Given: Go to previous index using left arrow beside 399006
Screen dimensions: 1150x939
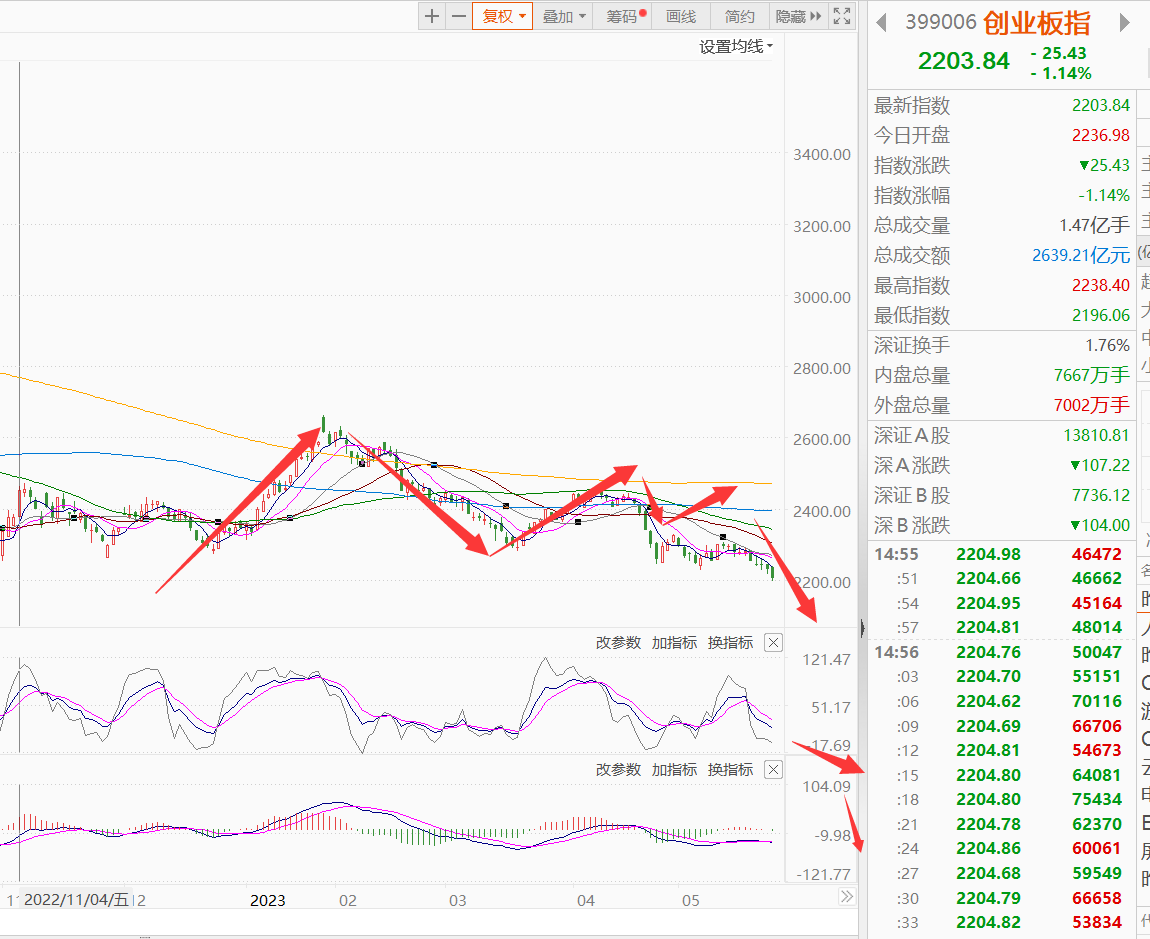Looking at the screenshot, I should 881,23.
